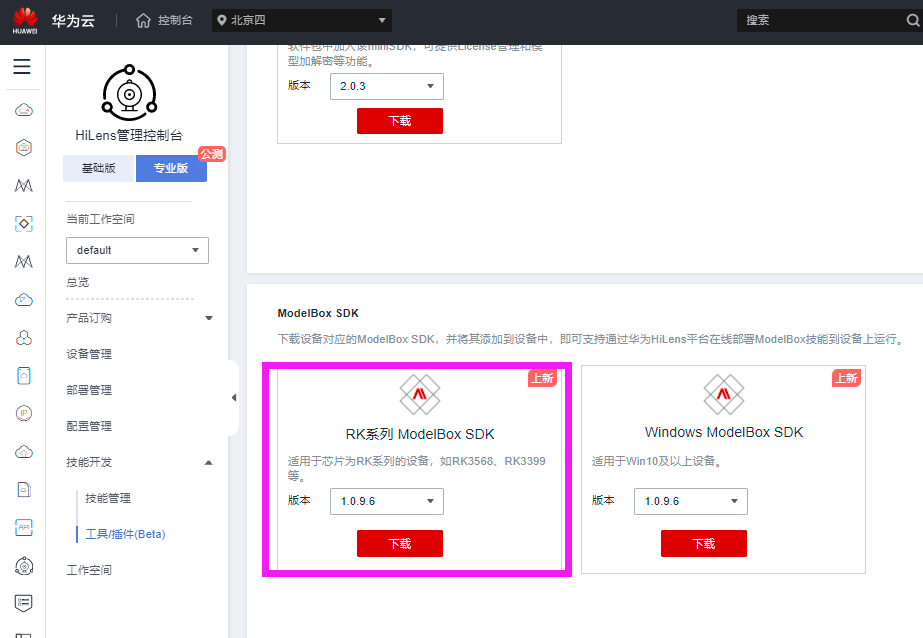Click the 上新 badge on Windows card
Screen dimensions: 923x638
[846, 378]
